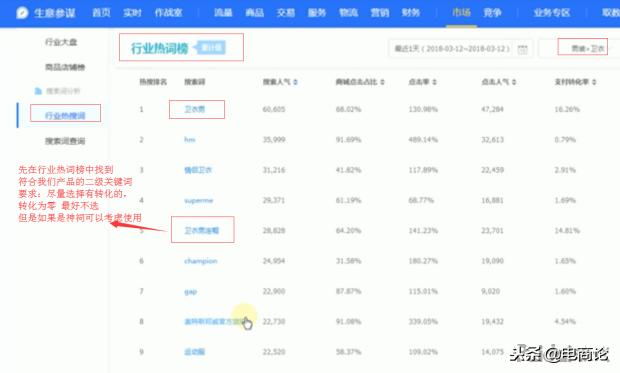Switch to the 商品 section
Image resolution: width=620 pixels, height=373 pixels.
click(x=254, y=13)
